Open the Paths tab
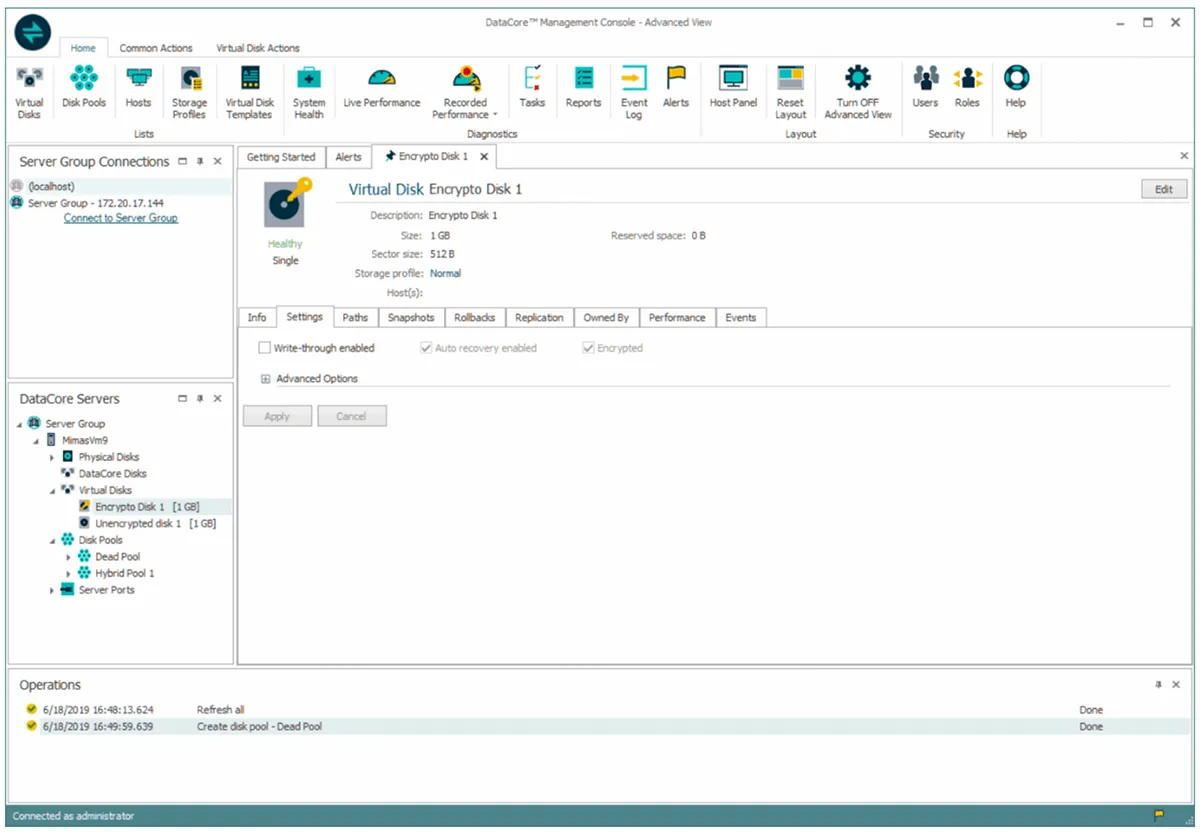1200x832 pixels. 355,317
